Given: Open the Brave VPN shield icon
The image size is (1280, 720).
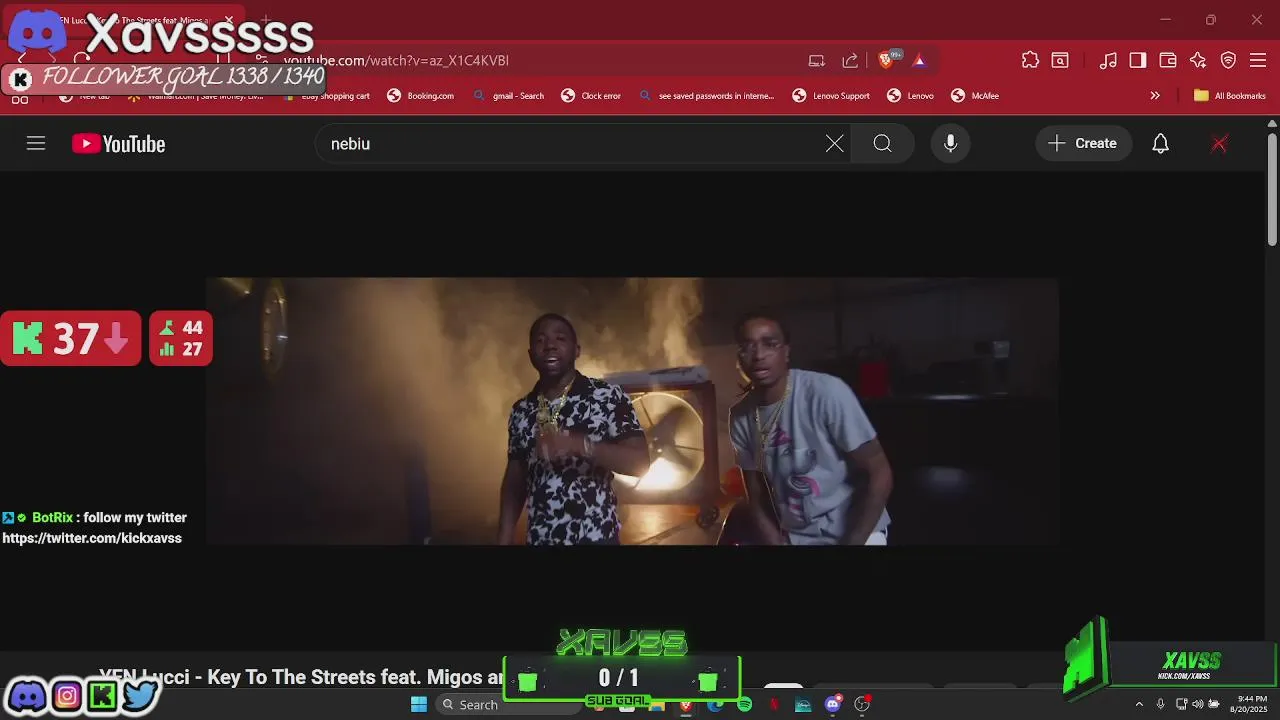Looking at the screenshot, I should tap(1228, 61).
